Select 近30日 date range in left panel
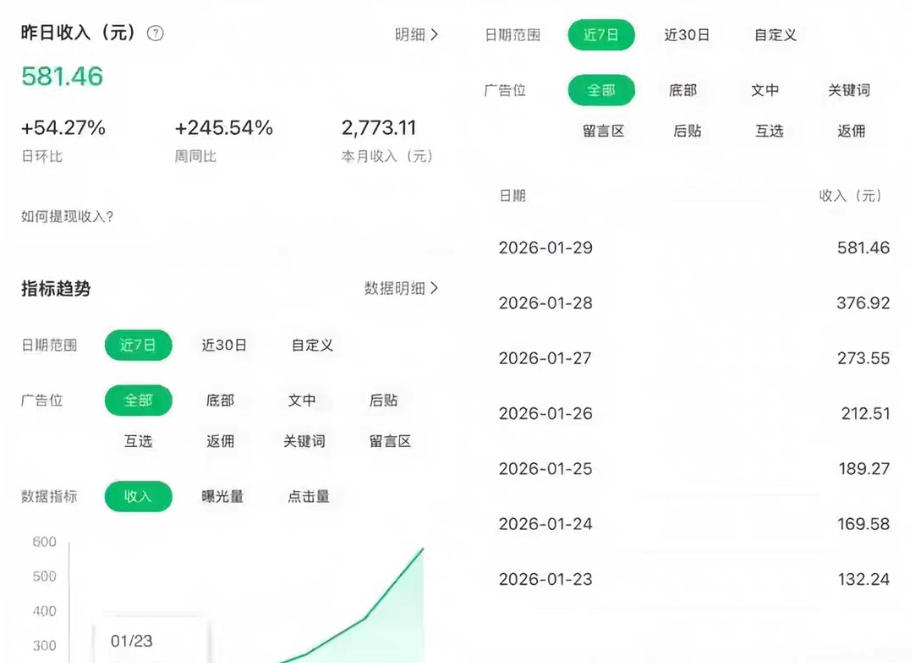The image size is (912, 663). [x=223, y=344]
